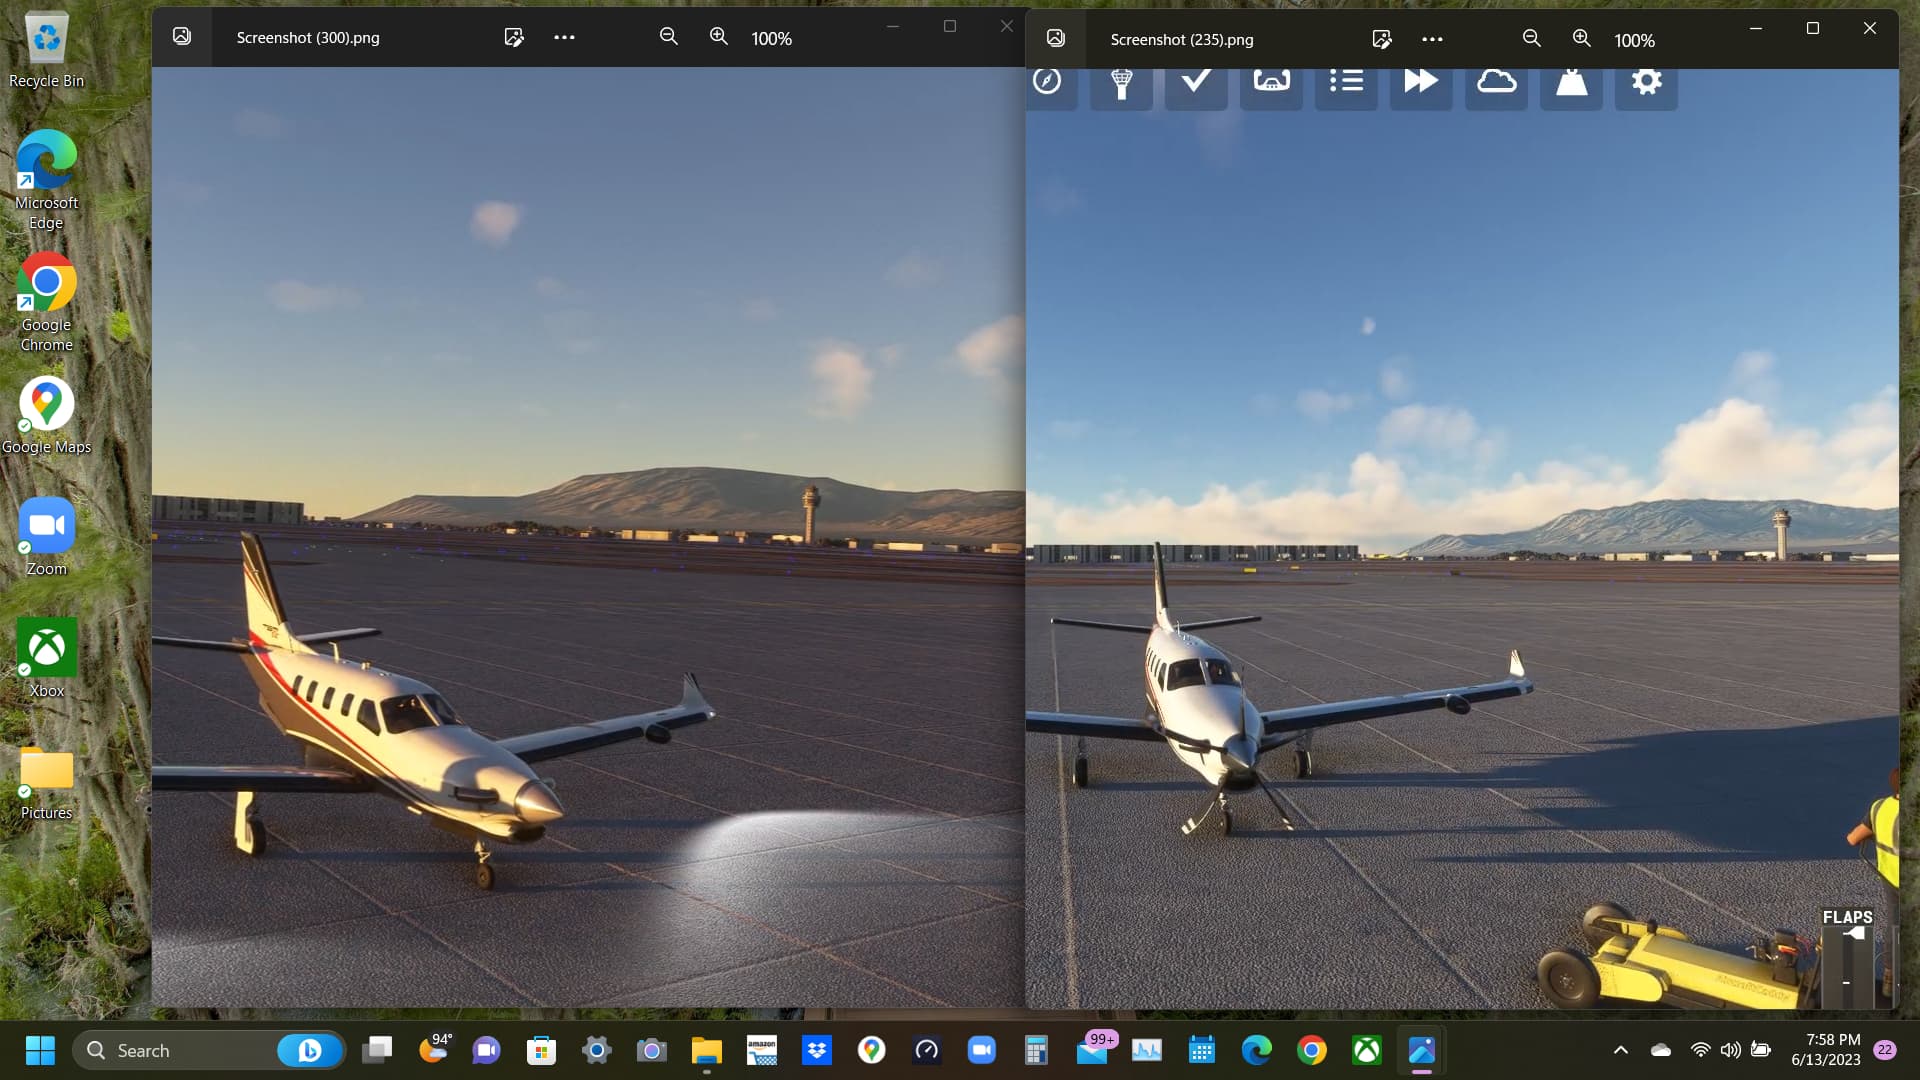Click zoom in magnifier in Screenshot (235)

click(x=1581, y=39)
